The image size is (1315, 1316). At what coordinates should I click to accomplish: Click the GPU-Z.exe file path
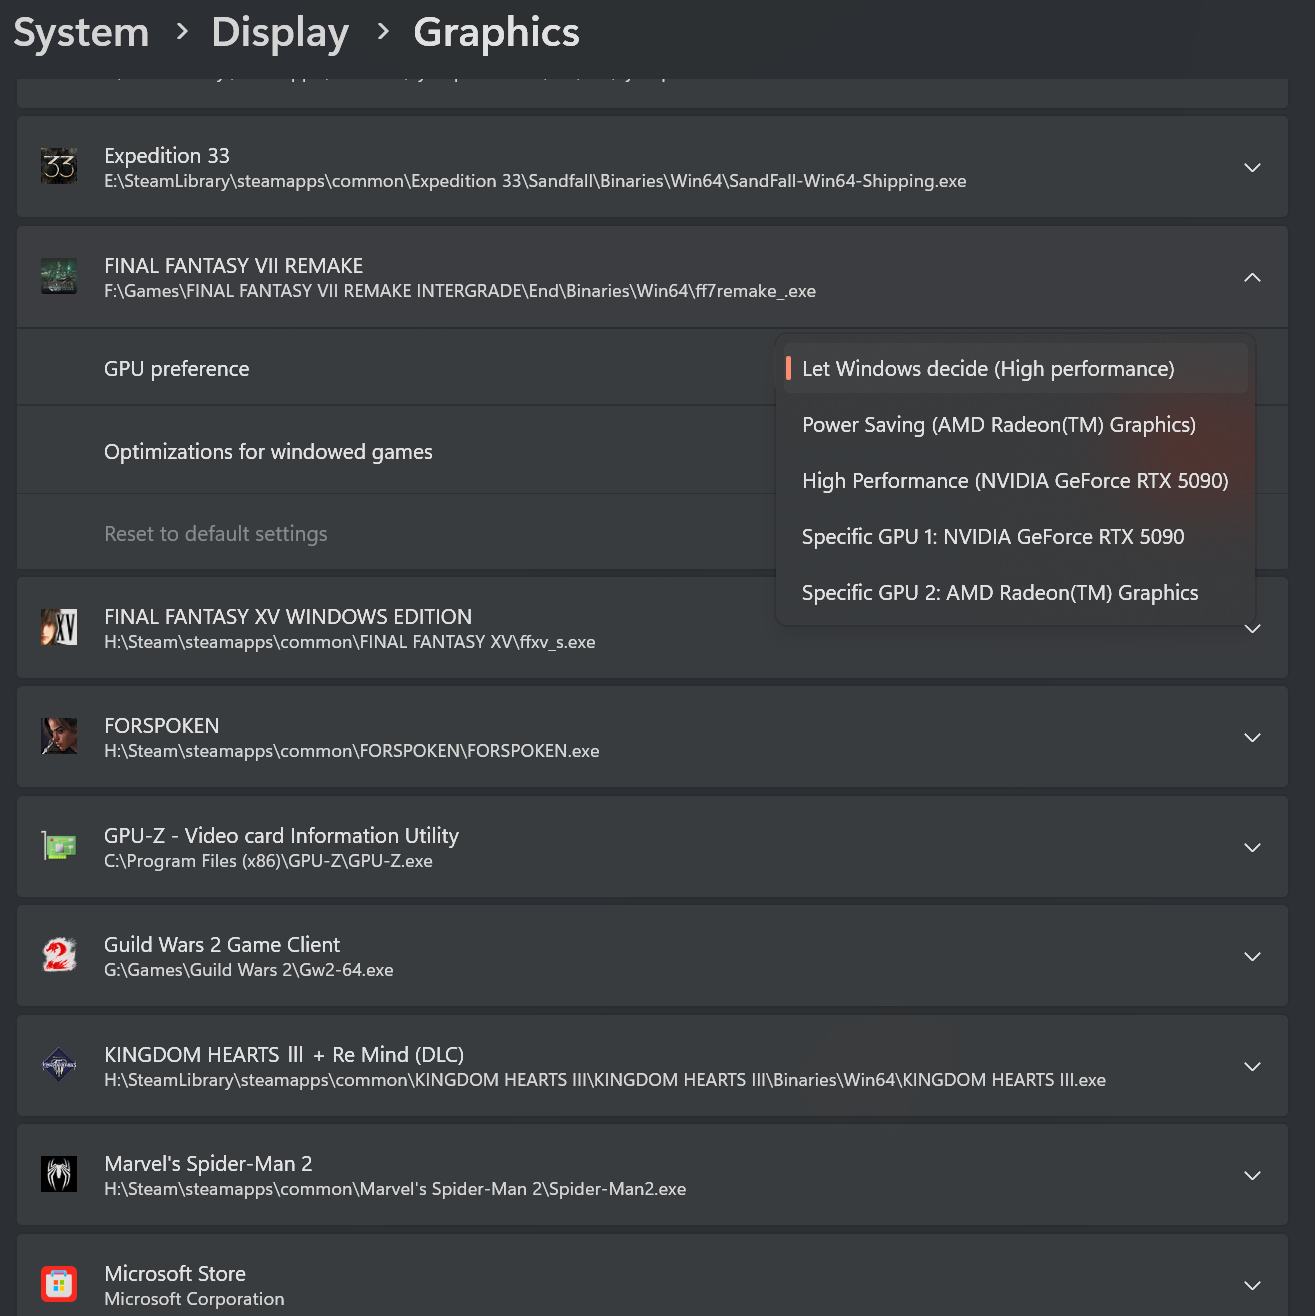269,861
